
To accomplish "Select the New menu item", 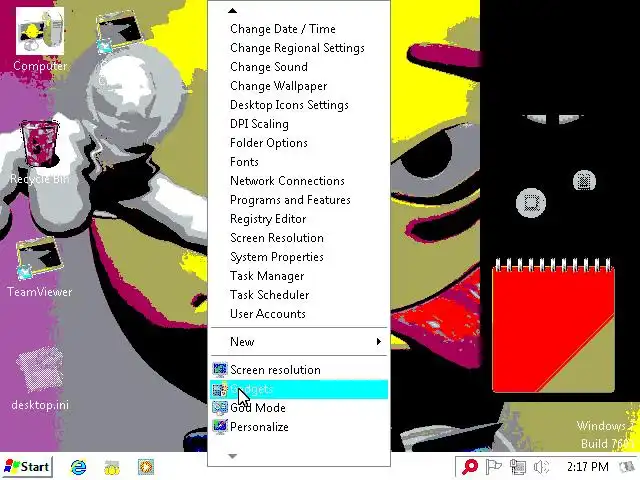I will point(299,341).
